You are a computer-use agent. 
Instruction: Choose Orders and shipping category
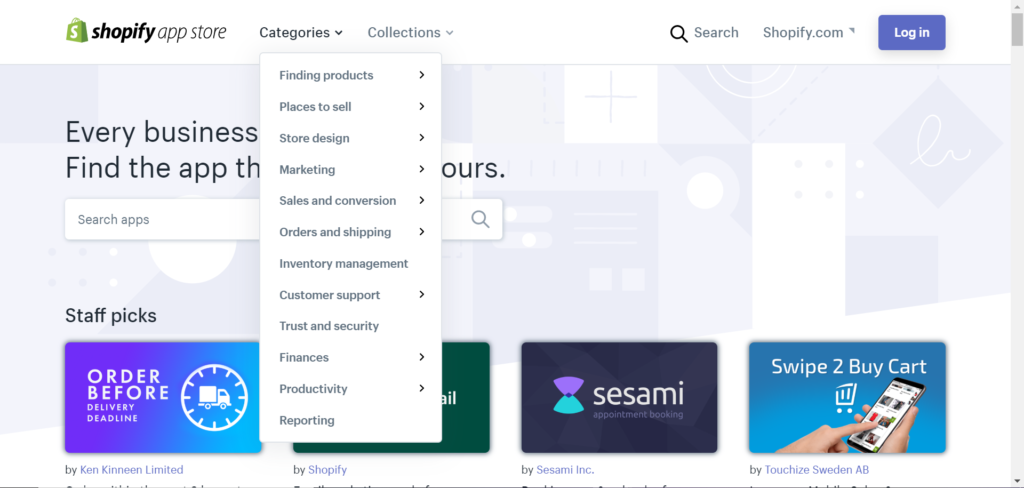(x=335, y=232)
